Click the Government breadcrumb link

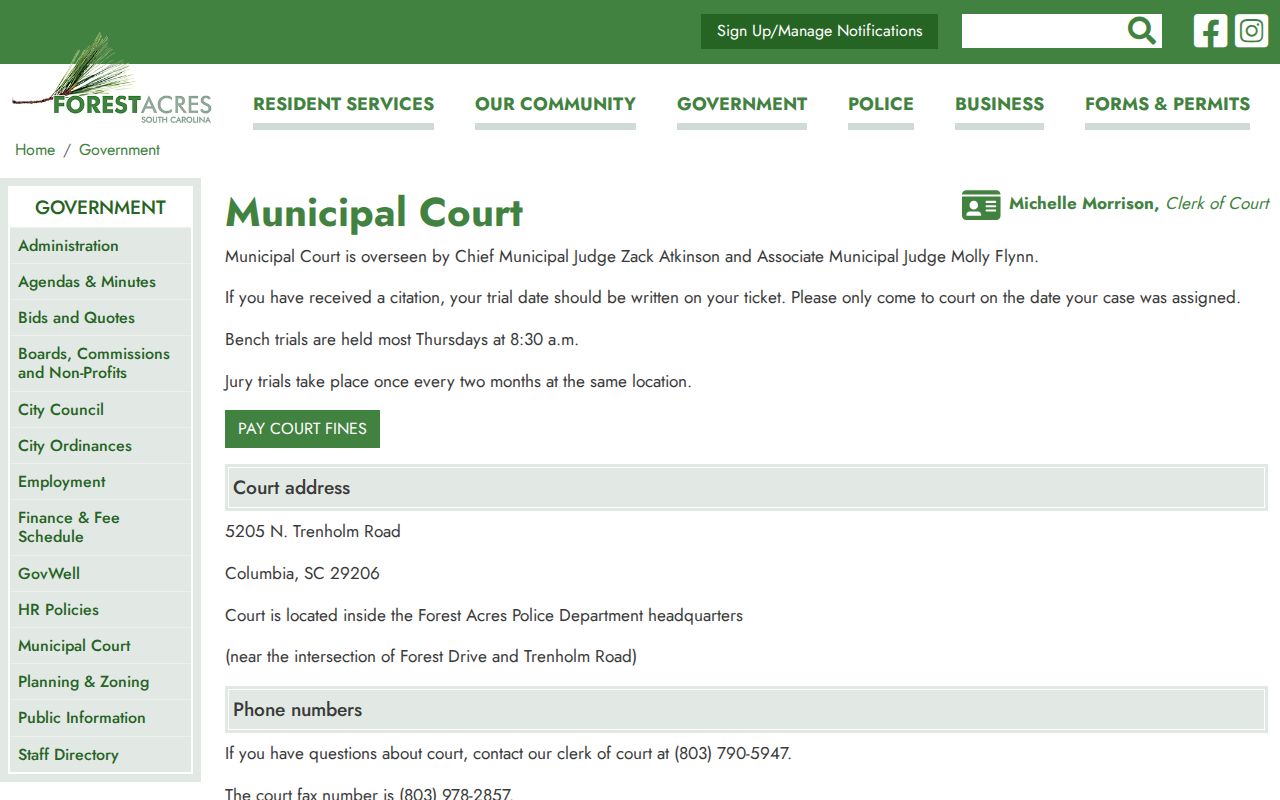pos(119,150)
